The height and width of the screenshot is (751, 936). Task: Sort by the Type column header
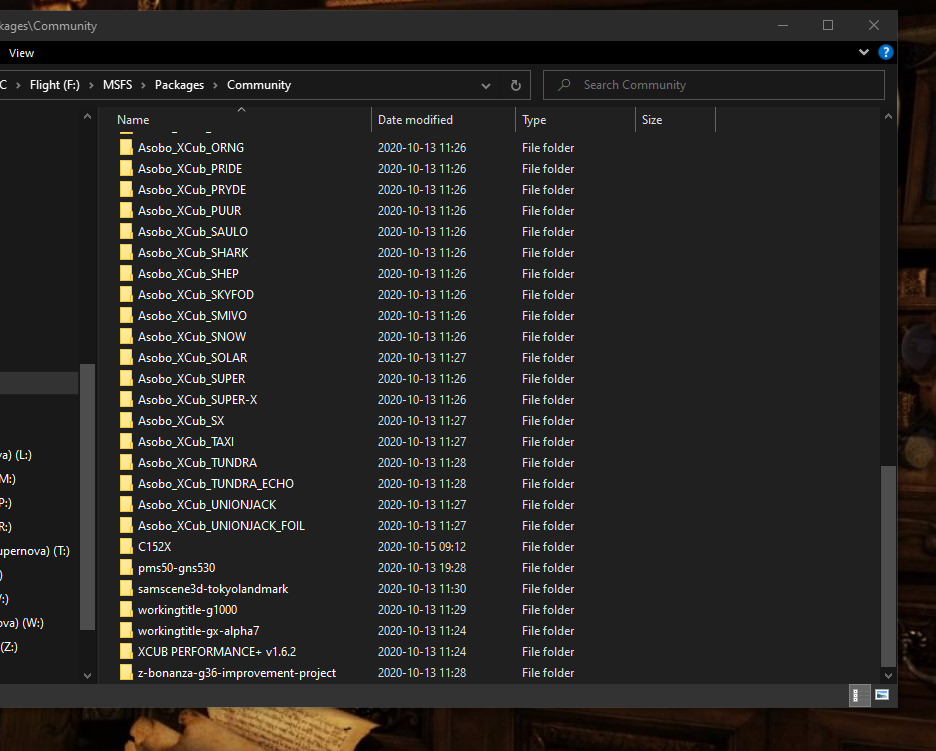coord(575,120)
